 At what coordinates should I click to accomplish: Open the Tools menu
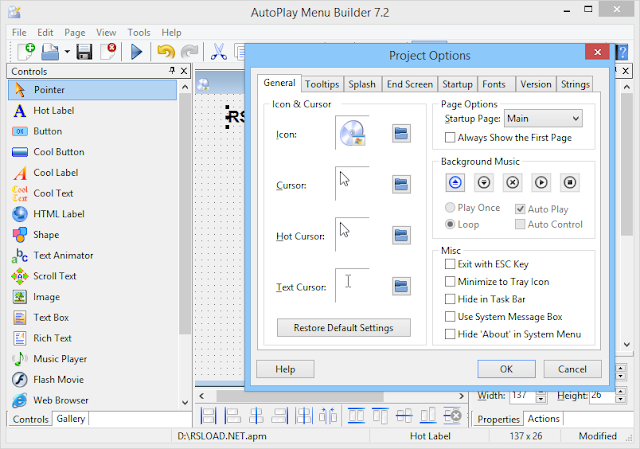139,33
